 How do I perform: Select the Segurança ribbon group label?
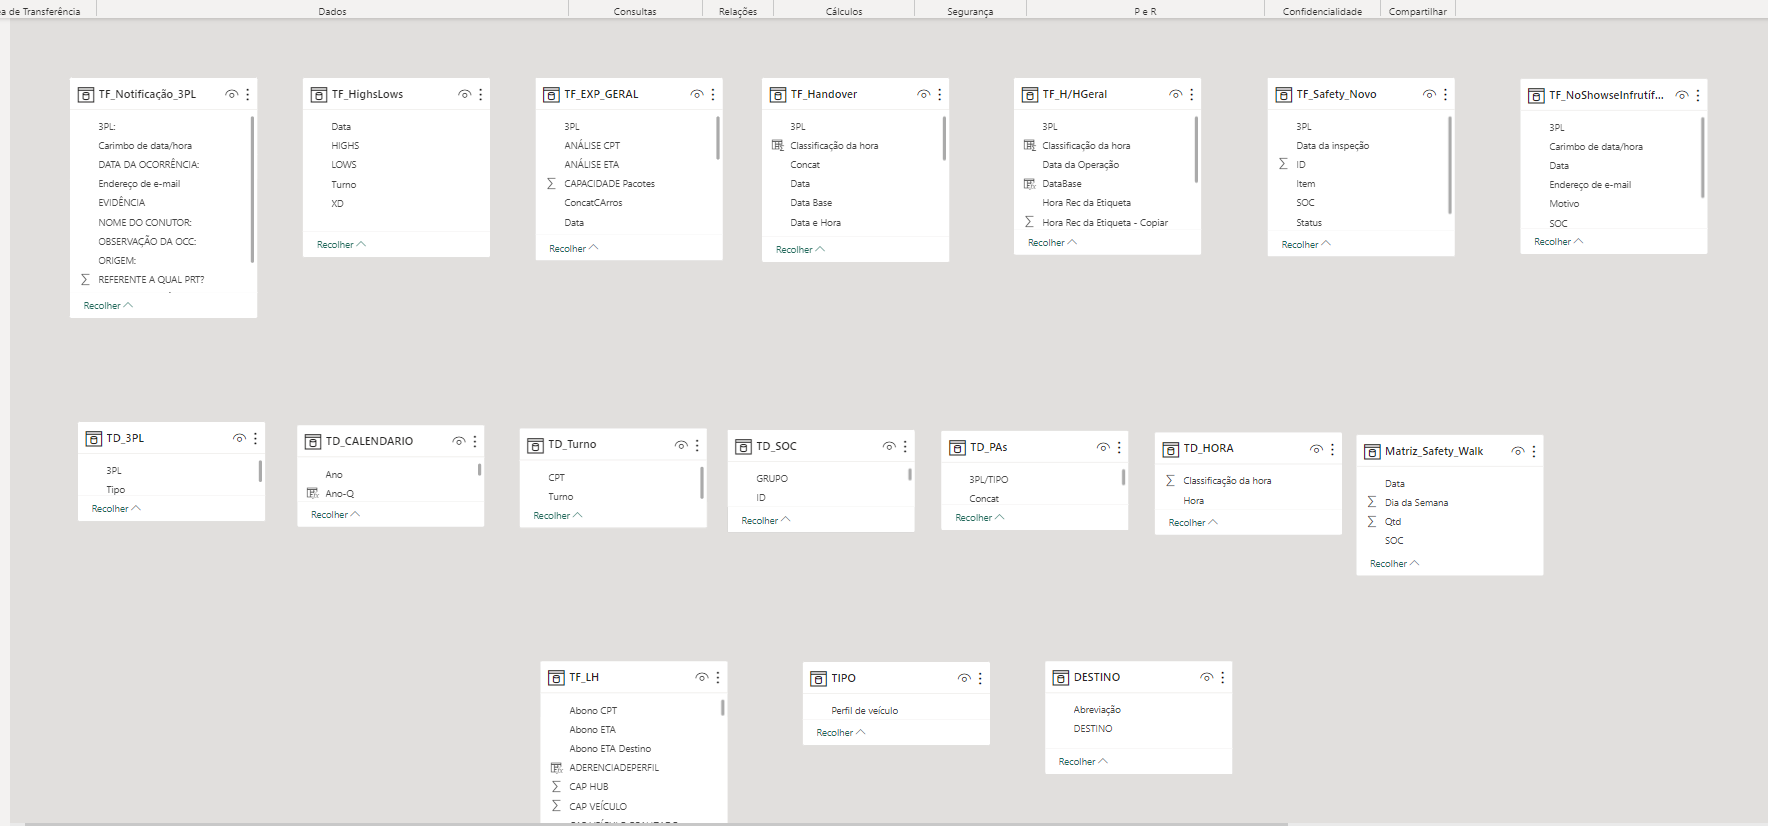pyautogui.click(x=970, y=12)
